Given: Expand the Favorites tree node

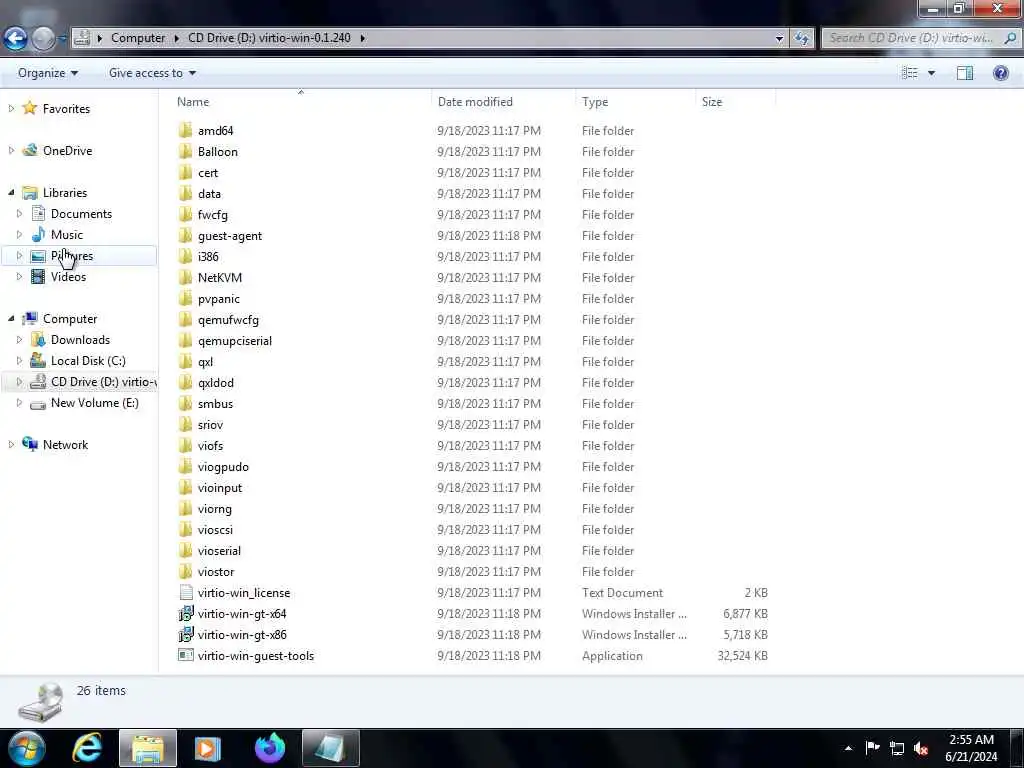Looking at the screenshot, I should pyautogui.click(x=11, y=108).
